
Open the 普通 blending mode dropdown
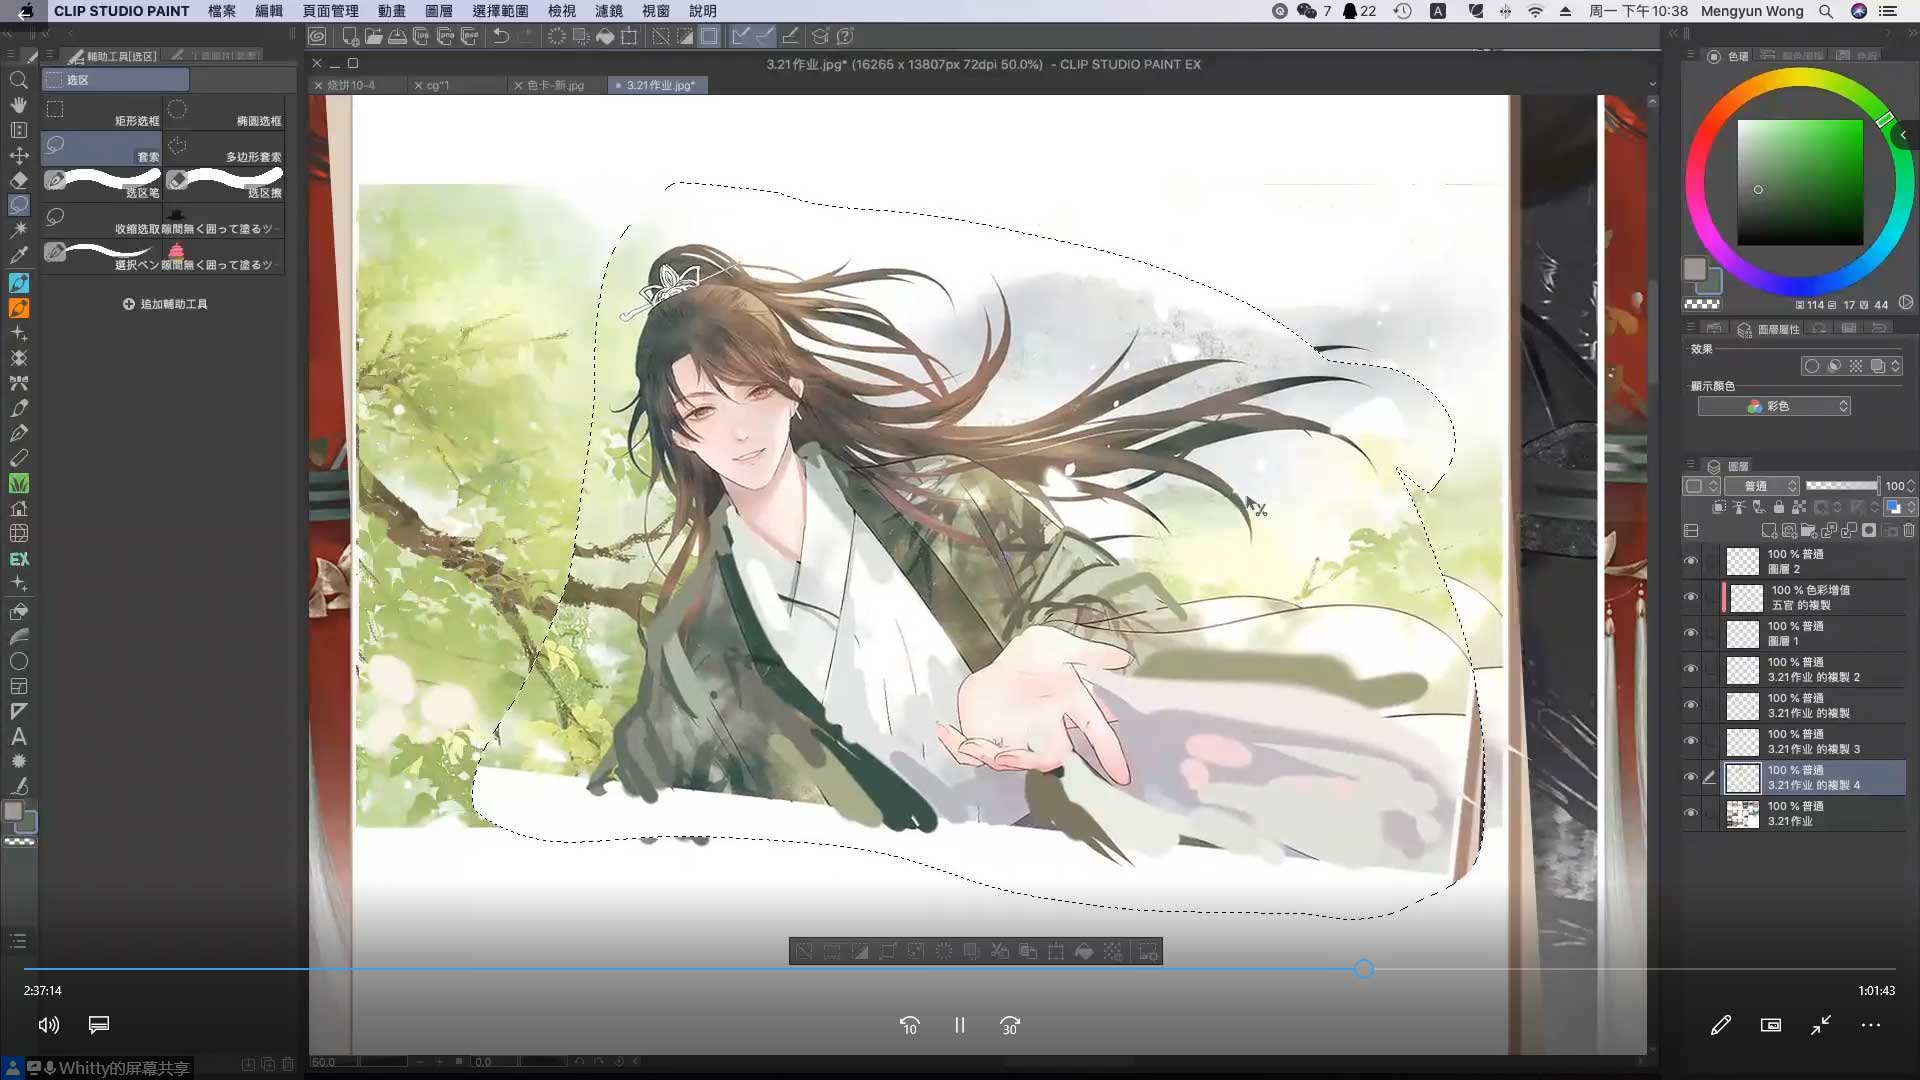coord(1762,486)
